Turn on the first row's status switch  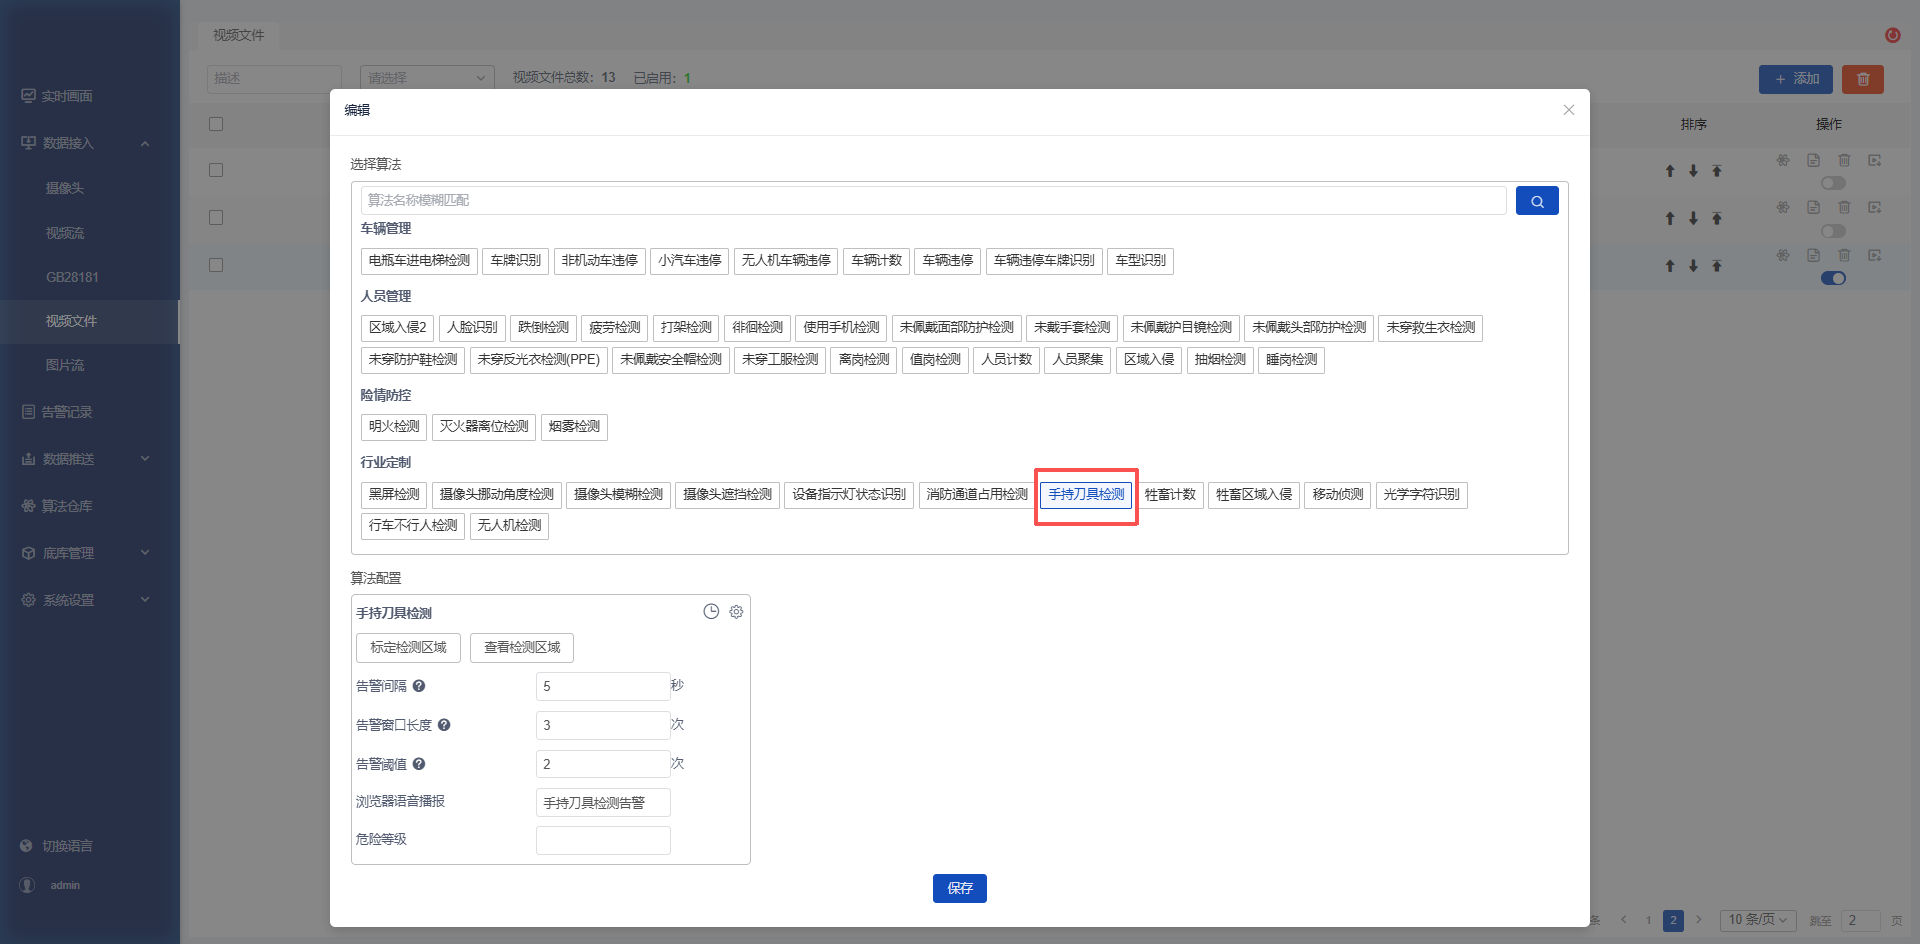pyautogui.click(x=1833, y=183)
